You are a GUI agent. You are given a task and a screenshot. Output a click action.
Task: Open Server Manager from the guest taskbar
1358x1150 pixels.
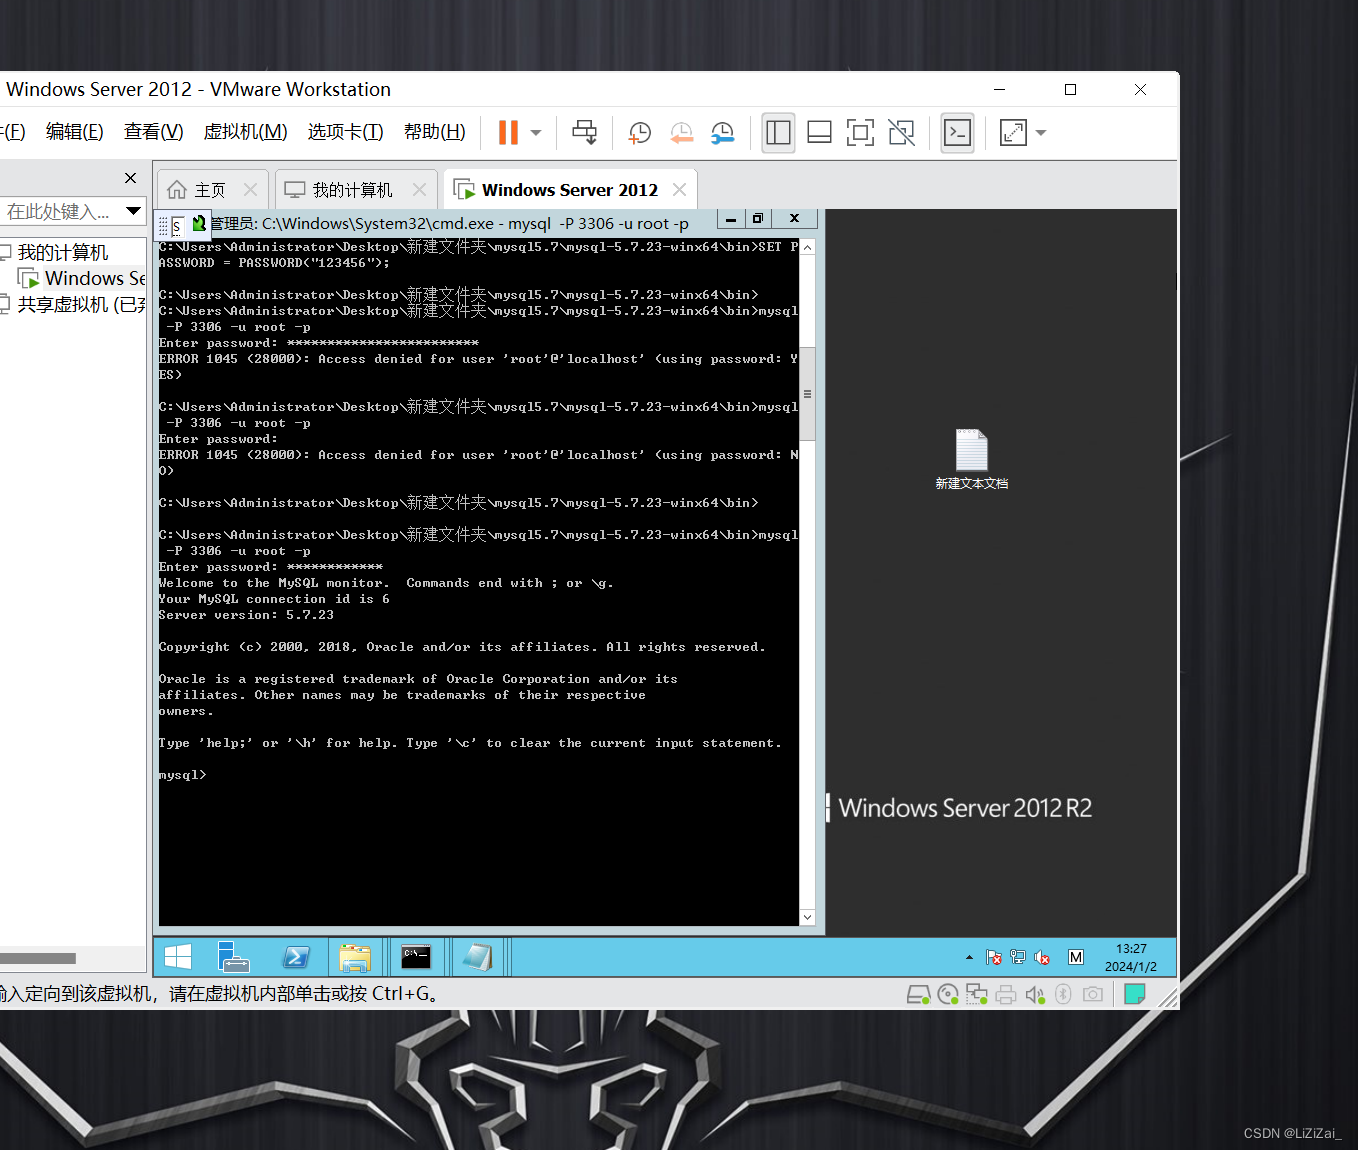coord(234,957)
